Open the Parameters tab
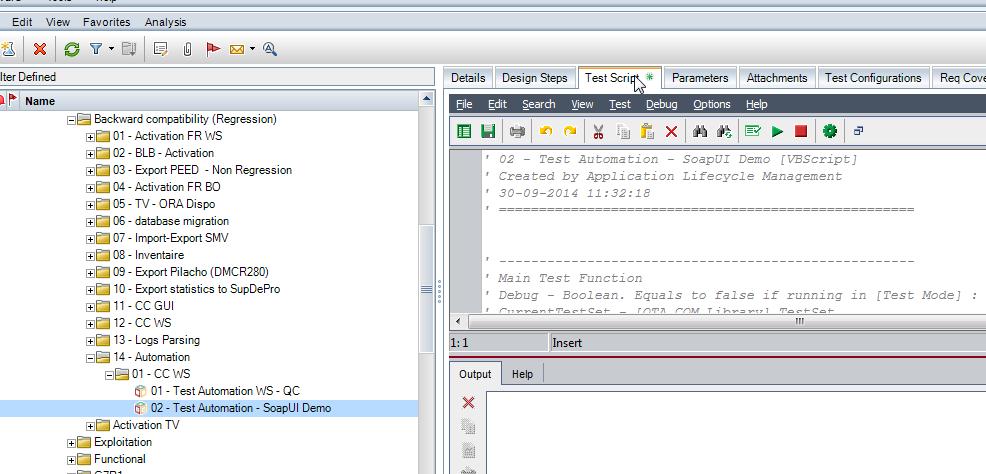The image size is (986, 474). pyautogui.click(x=700, y=78)
